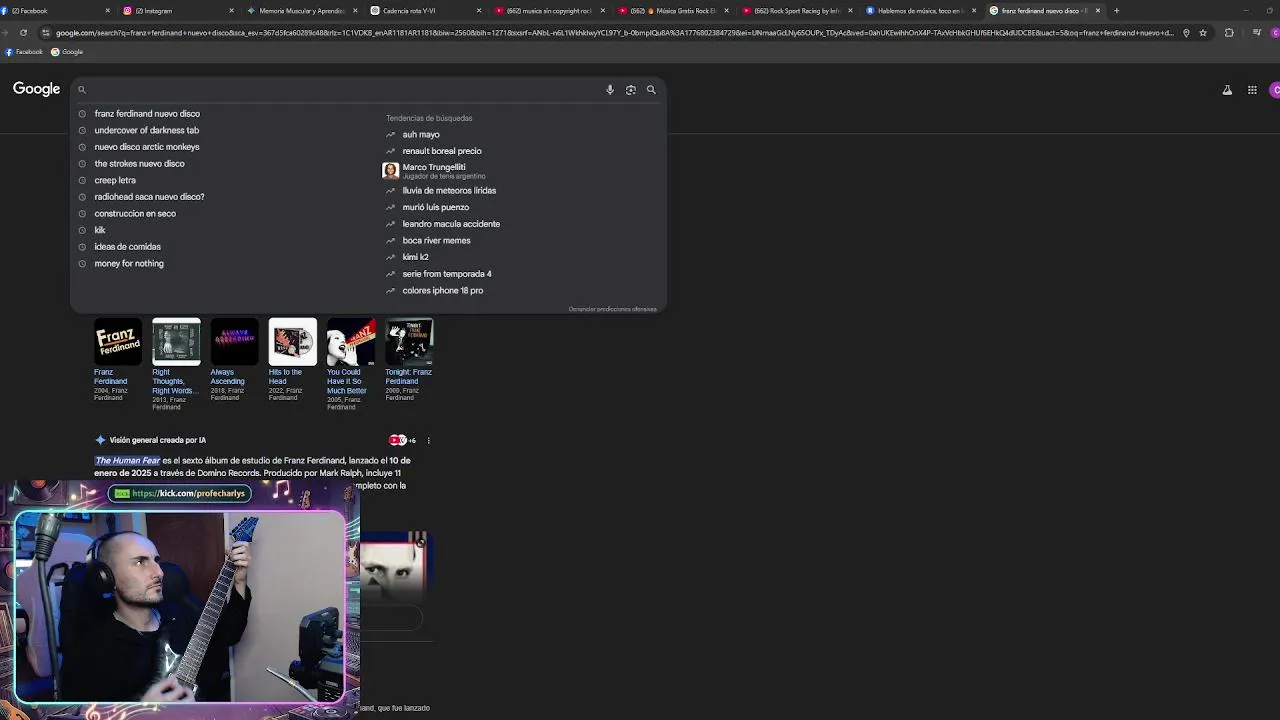Screen dimensions: 1280x720
Task: Reload the page
Action: pyautogui.click(x=23, y=33)
